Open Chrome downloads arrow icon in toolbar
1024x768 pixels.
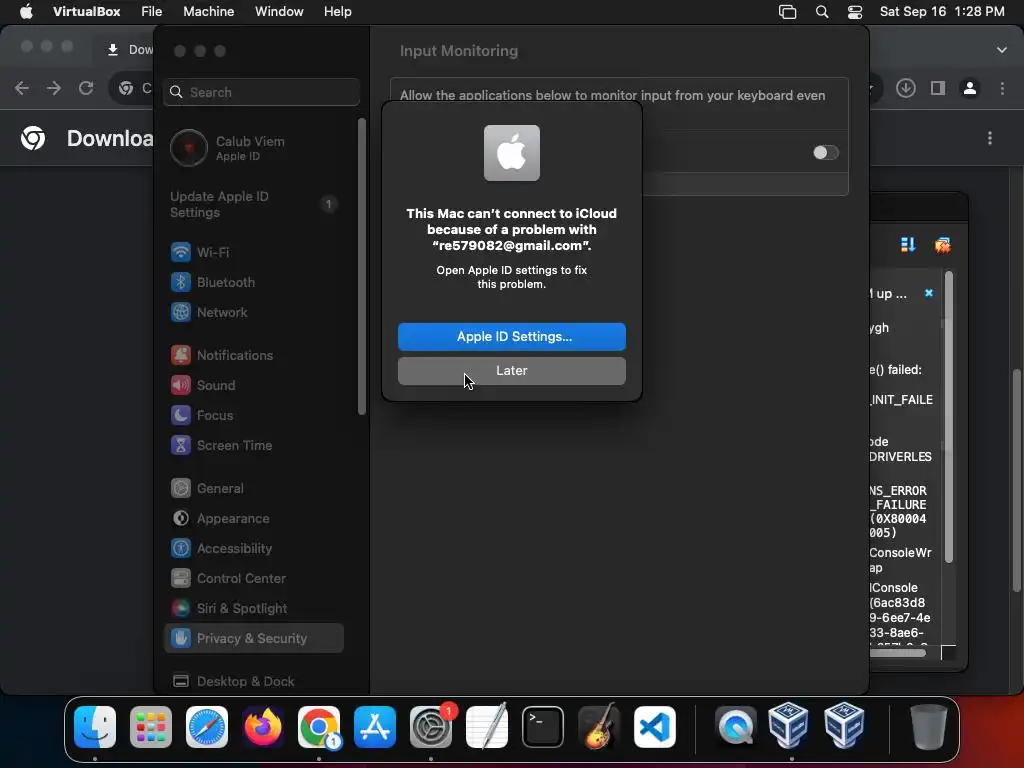[x=906, y=88]
